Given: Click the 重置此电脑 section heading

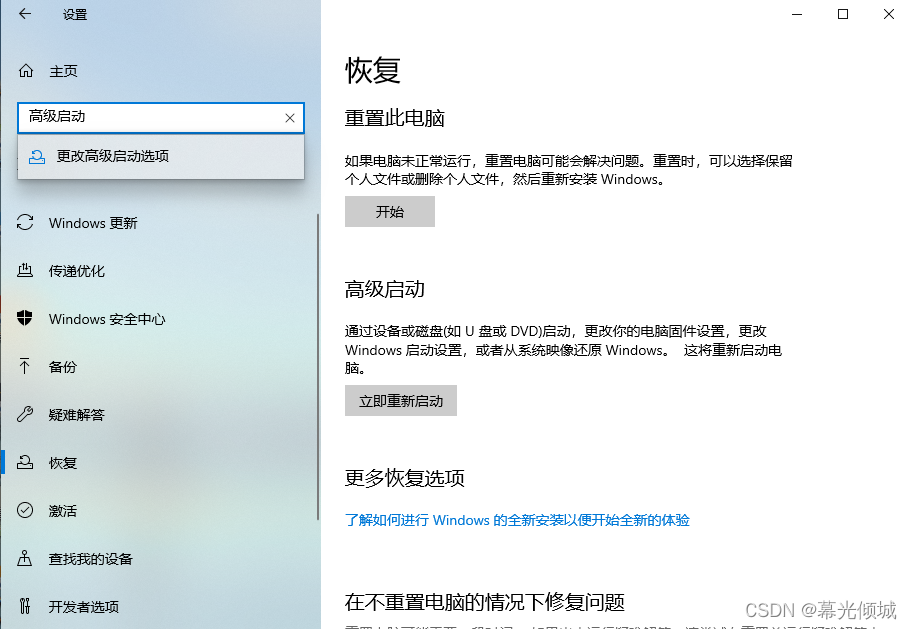Looking at the screenshot, I should (x=394, y=118).
